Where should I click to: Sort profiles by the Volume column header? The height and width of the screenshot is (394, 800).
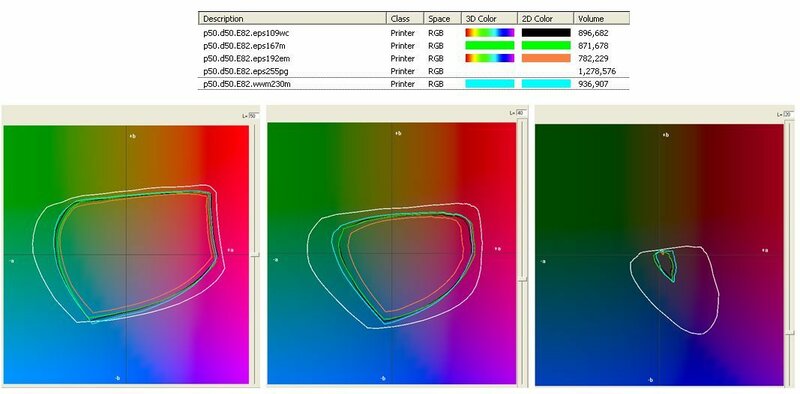click(602, 18)
